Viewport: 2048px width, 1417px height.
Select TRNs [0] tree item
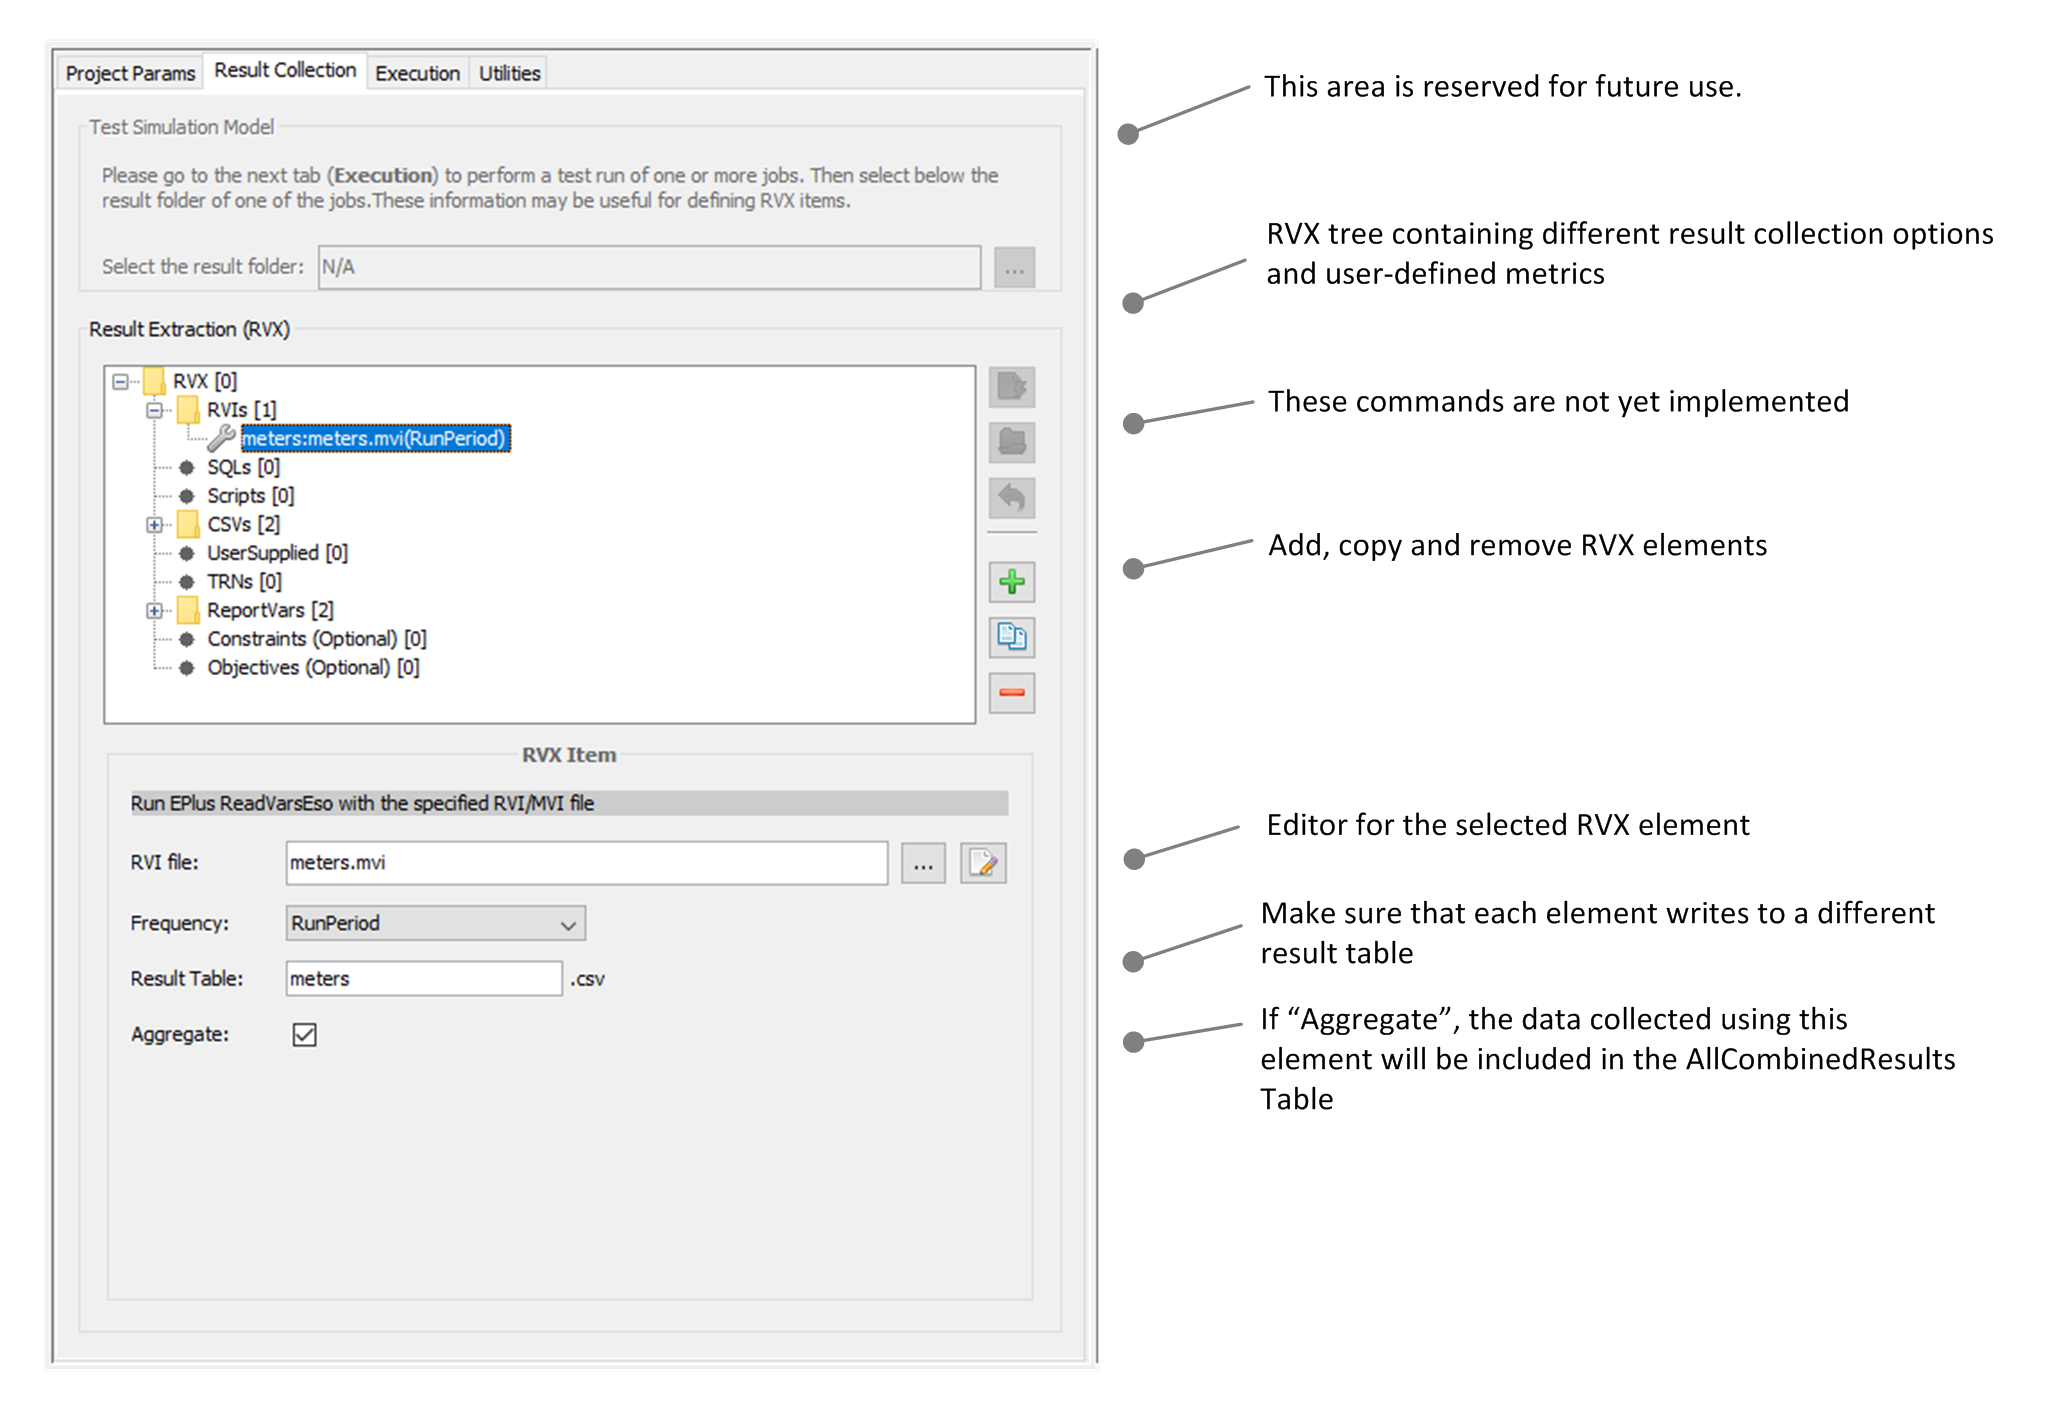[244, 581]
